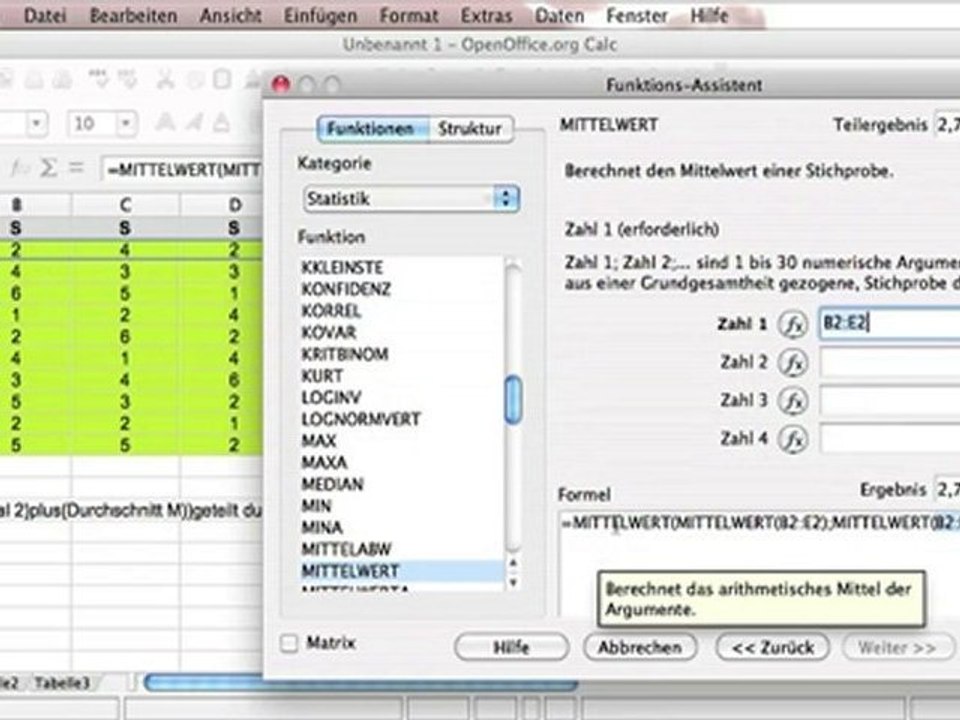Open the Daten menu
Viewport: 960px width, 720px height.
tap(559, 15)
